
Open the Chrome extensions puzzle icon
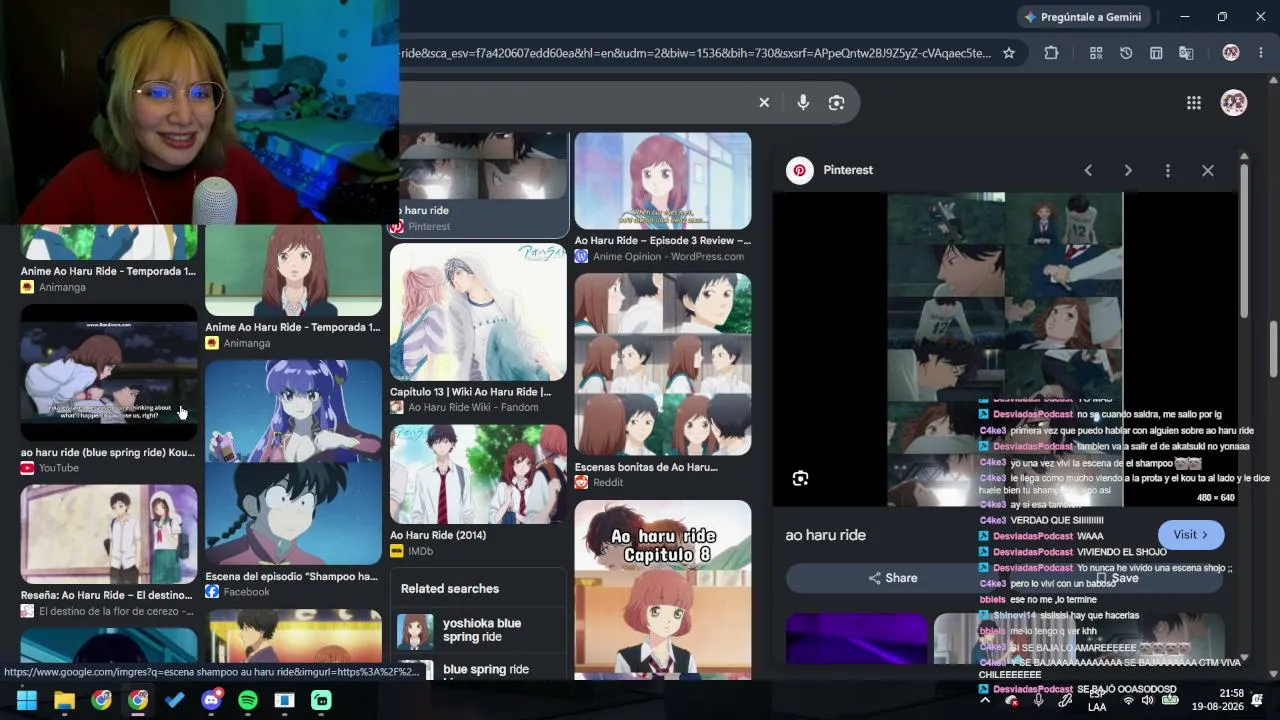click(x=1051, y=53)
